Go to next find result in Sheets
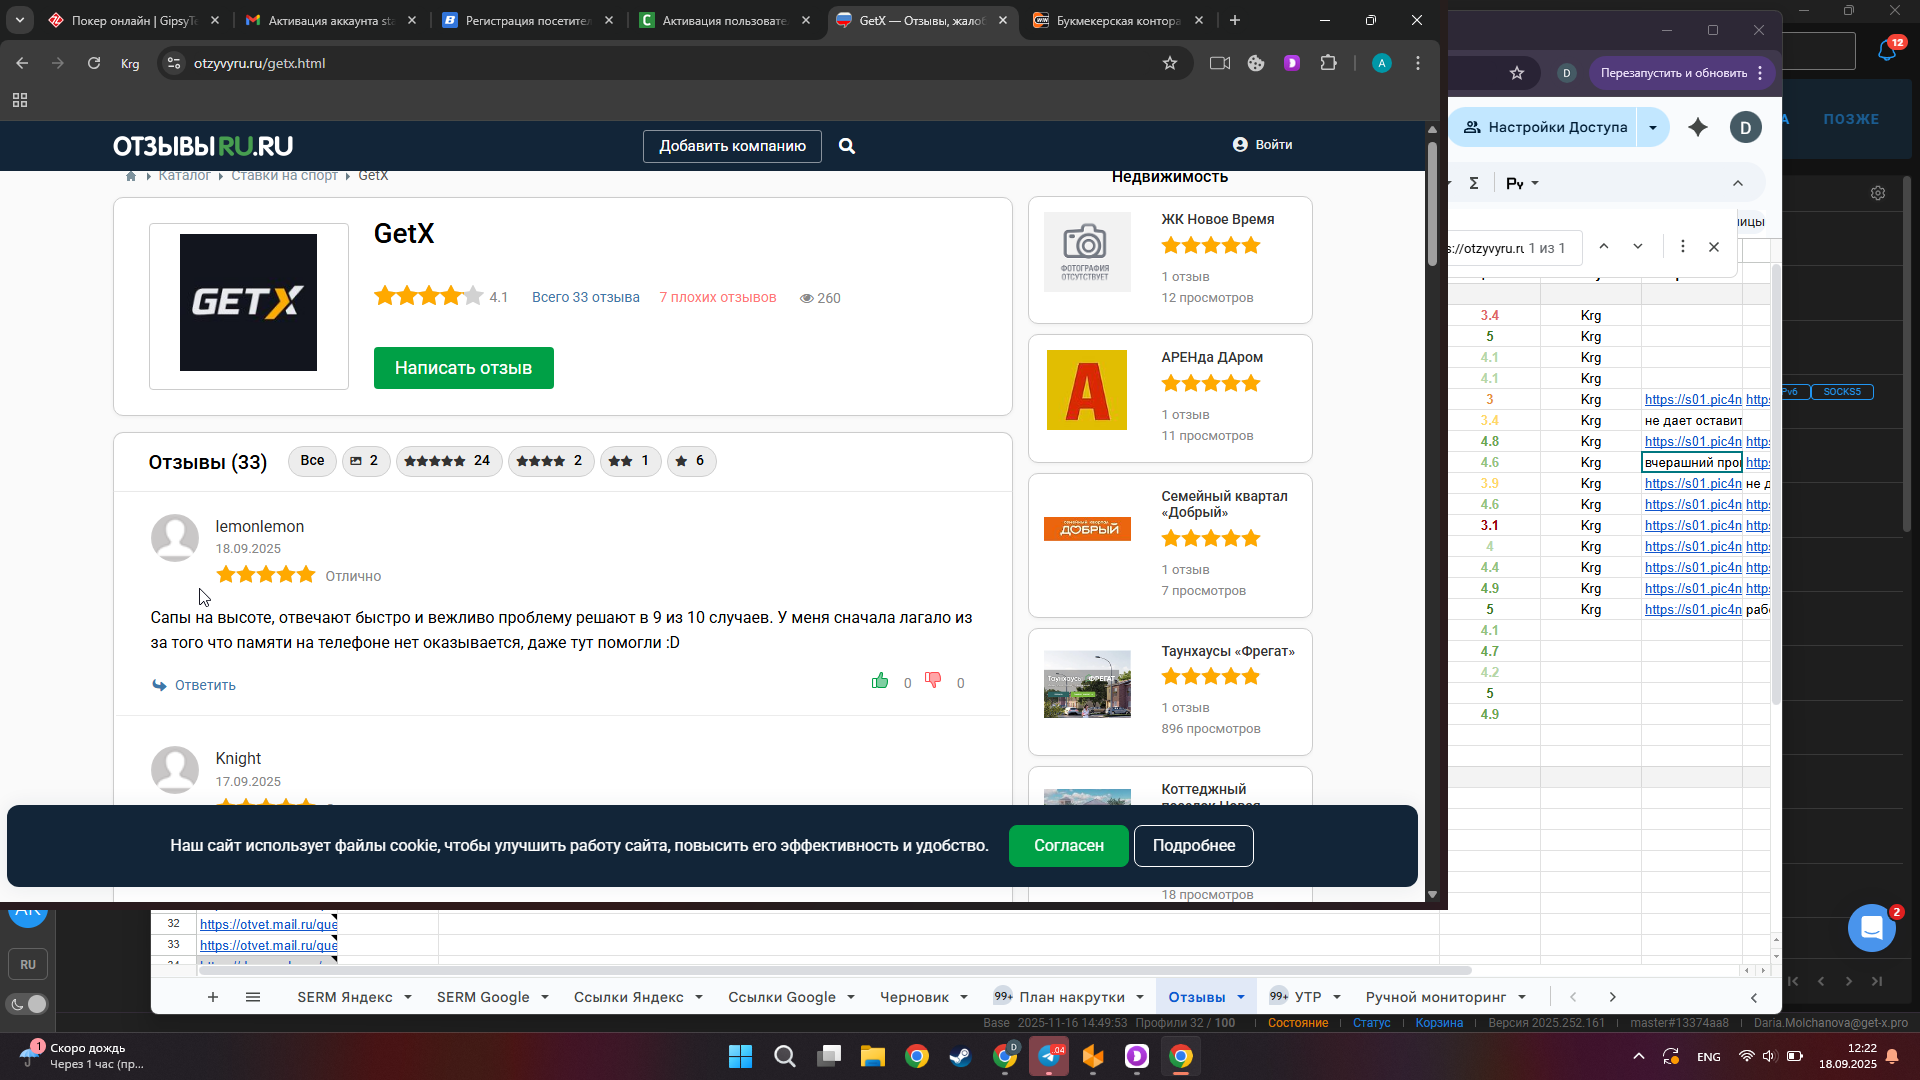This screenshot has width=1920, height=1080. (x=1638, y=246)
